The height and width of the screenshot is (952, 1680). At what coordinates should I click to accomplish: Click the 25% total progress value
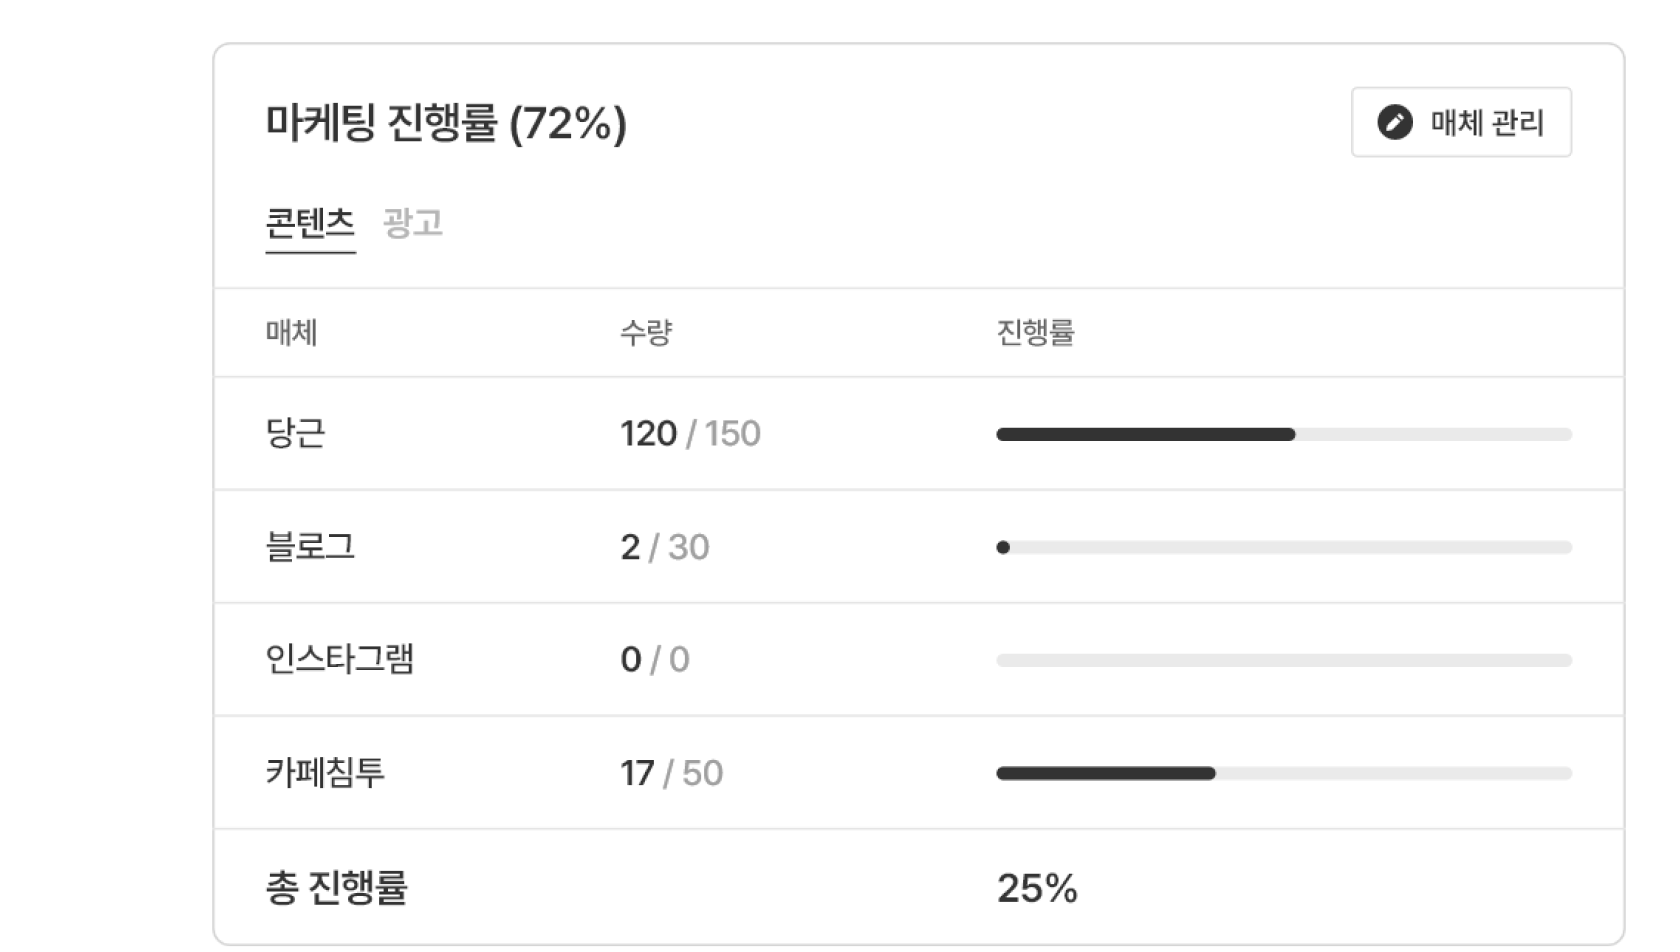tap(1037, 888)
